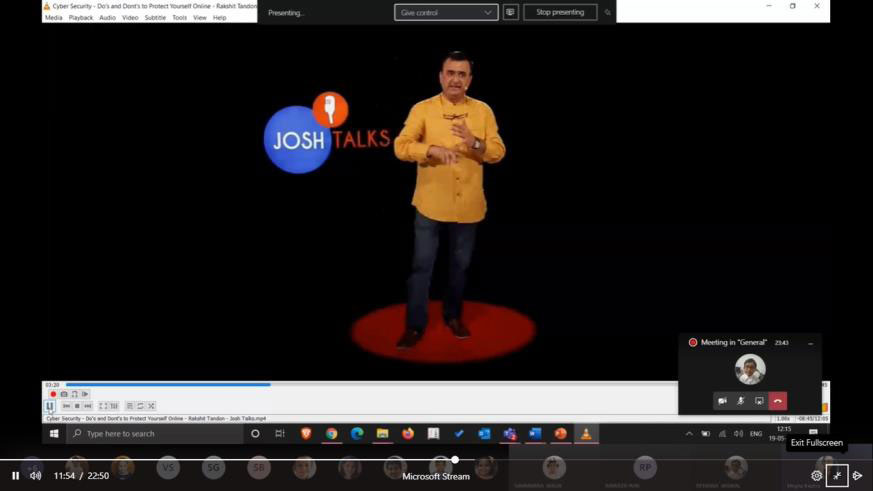Open Firefox from taskbar

tap(408, 434)
